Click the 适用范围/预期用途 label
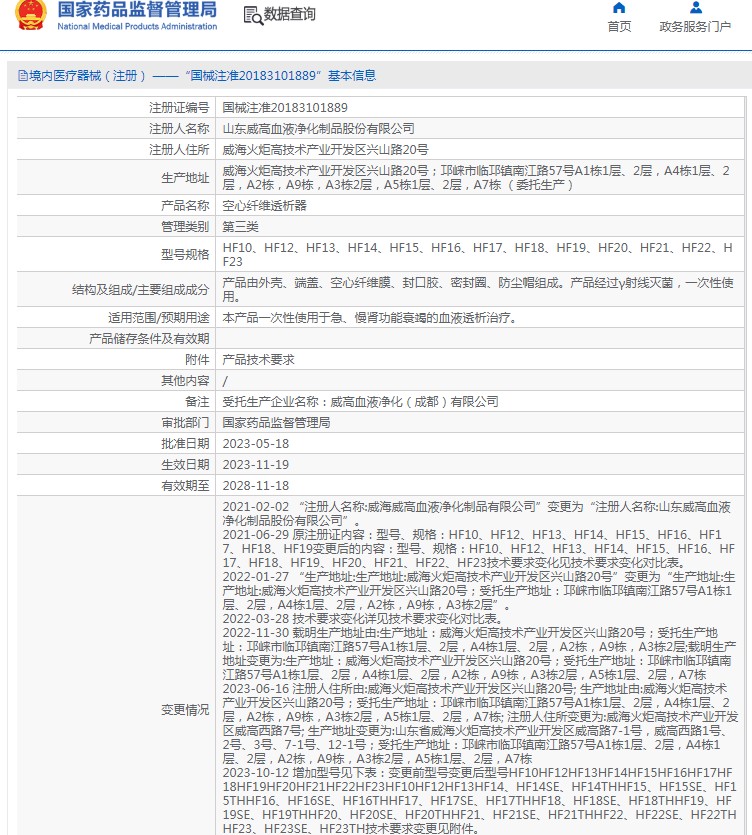 pyautogui.click(x=159, y=318)
